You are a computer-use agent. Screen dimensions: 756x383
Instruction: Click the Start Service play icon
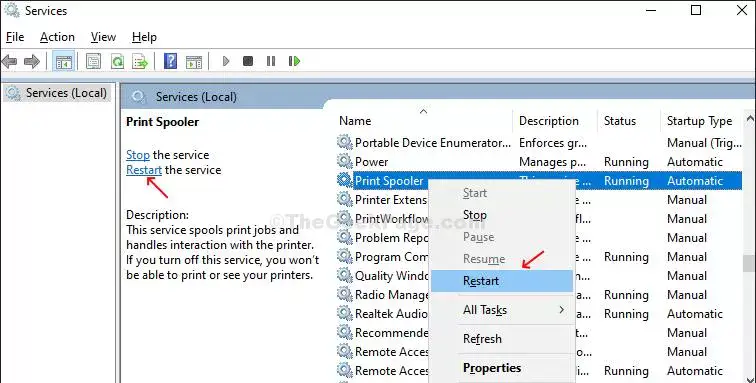click(x=226, y=61)
